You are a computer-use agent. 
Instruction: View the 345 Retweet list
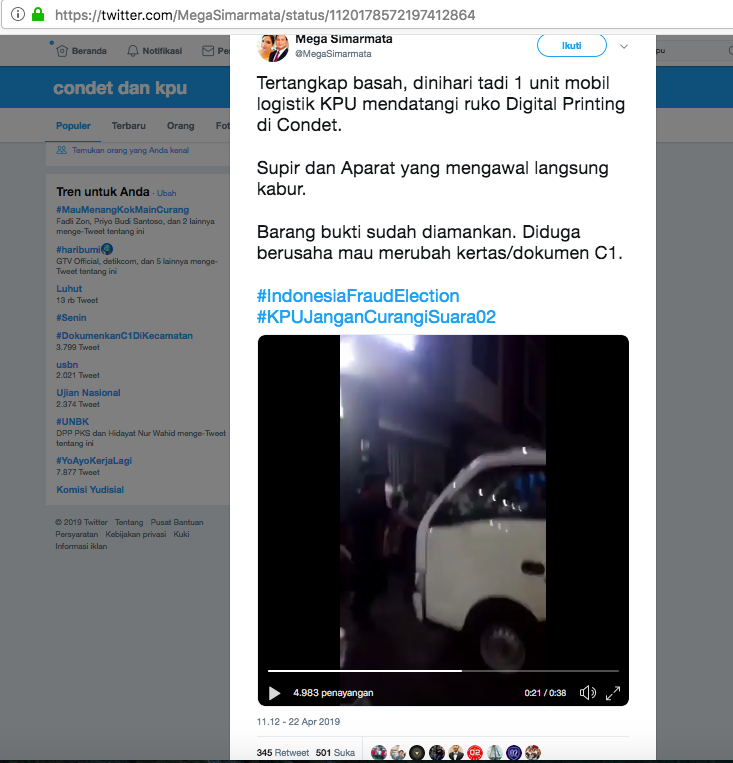[282, 752]
